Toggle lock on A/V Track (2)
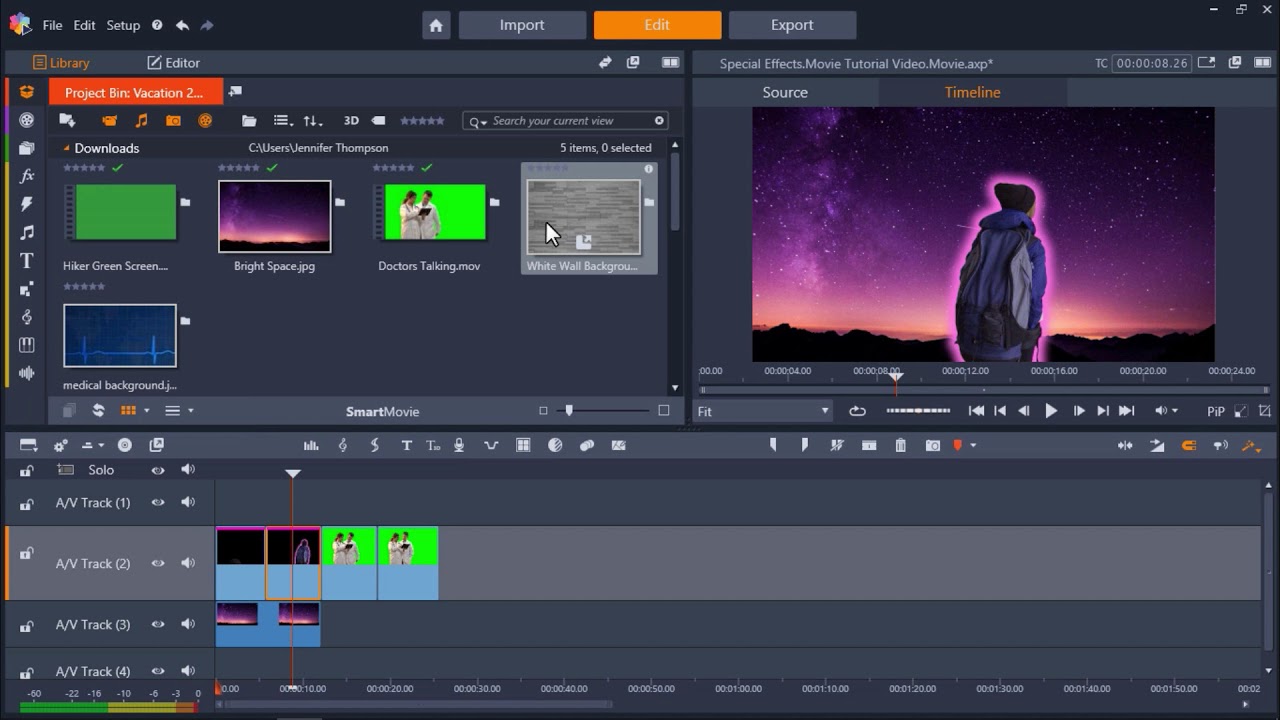The height and width of the screenshot is (720, 1280). point(27,553)
